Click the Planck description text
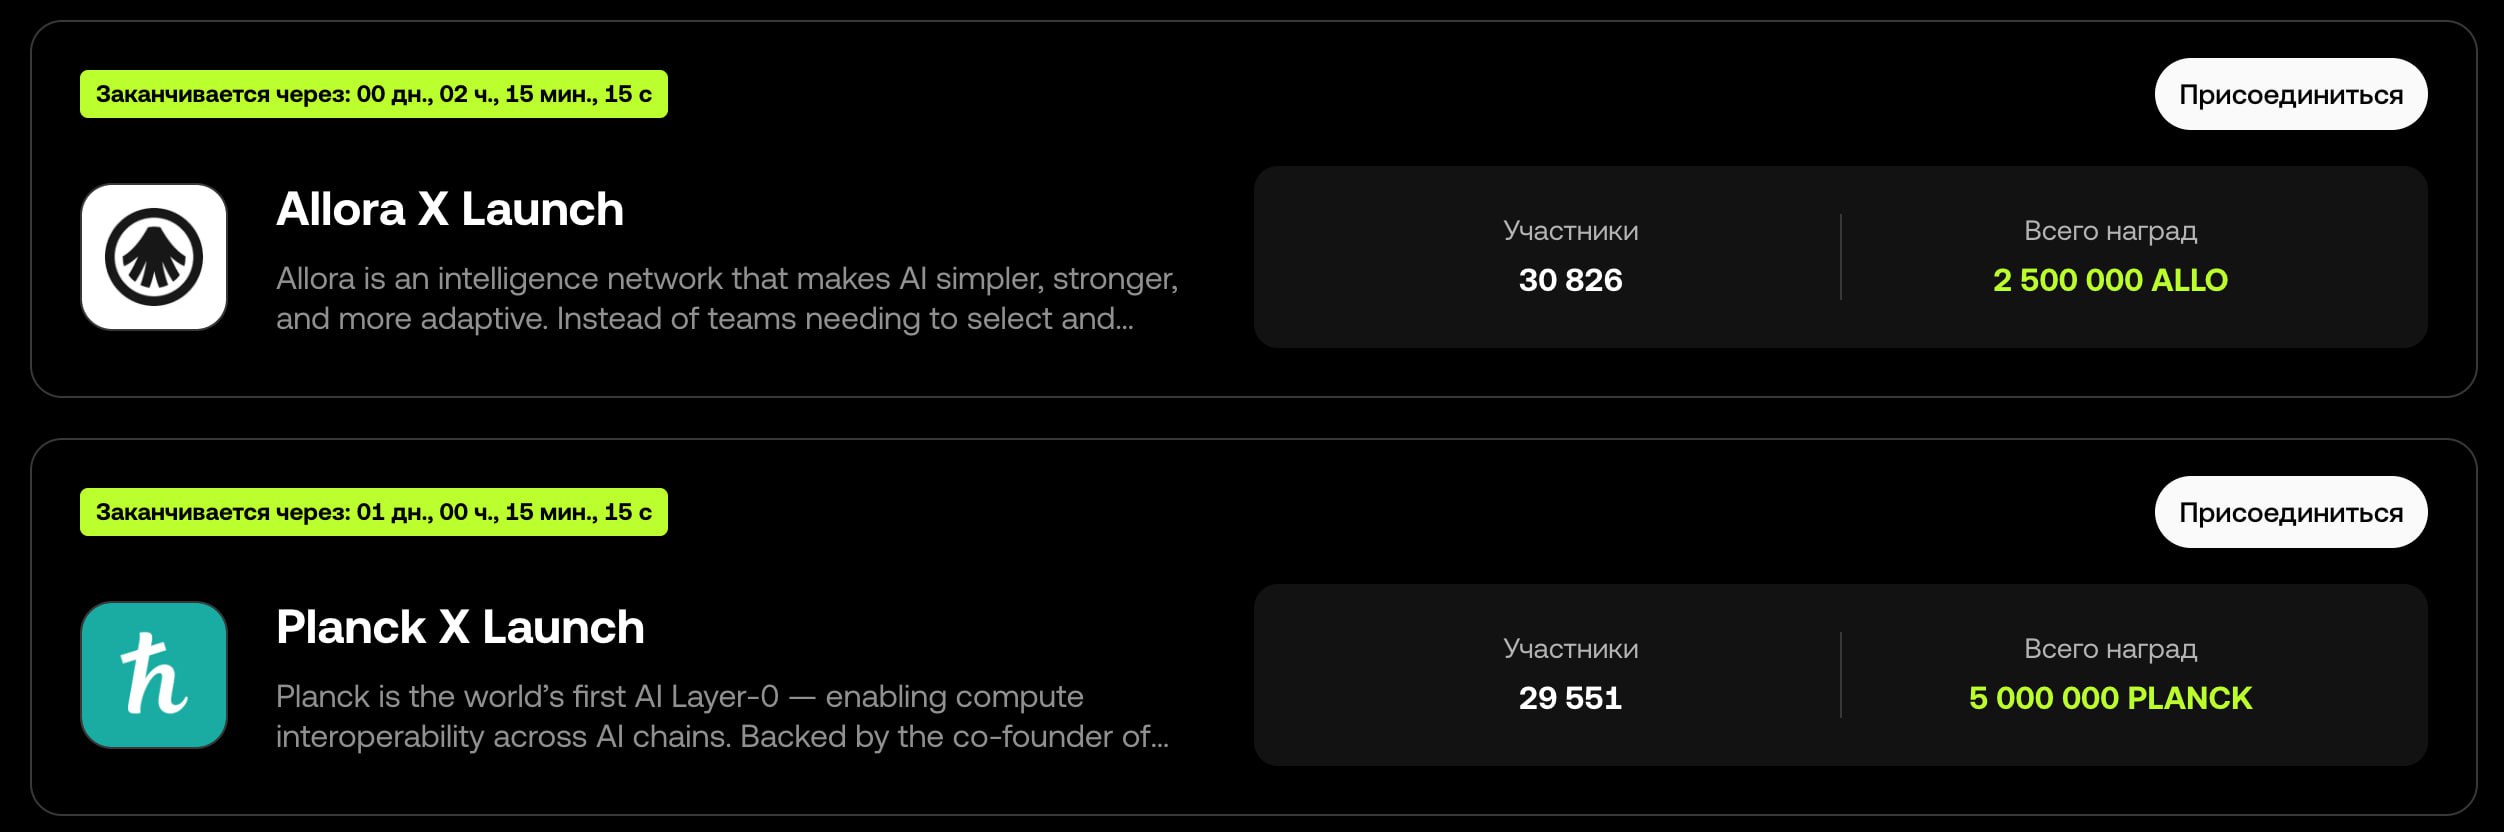 (x=722, y=716)
